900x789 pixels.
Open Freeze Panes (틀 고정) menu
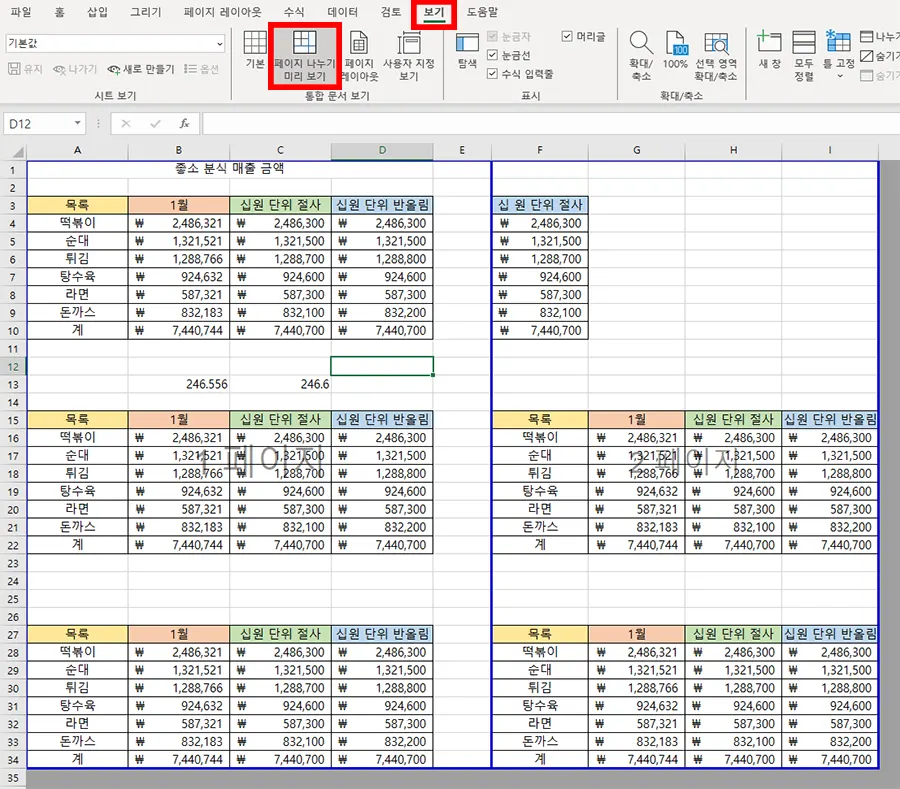[839, 56]
